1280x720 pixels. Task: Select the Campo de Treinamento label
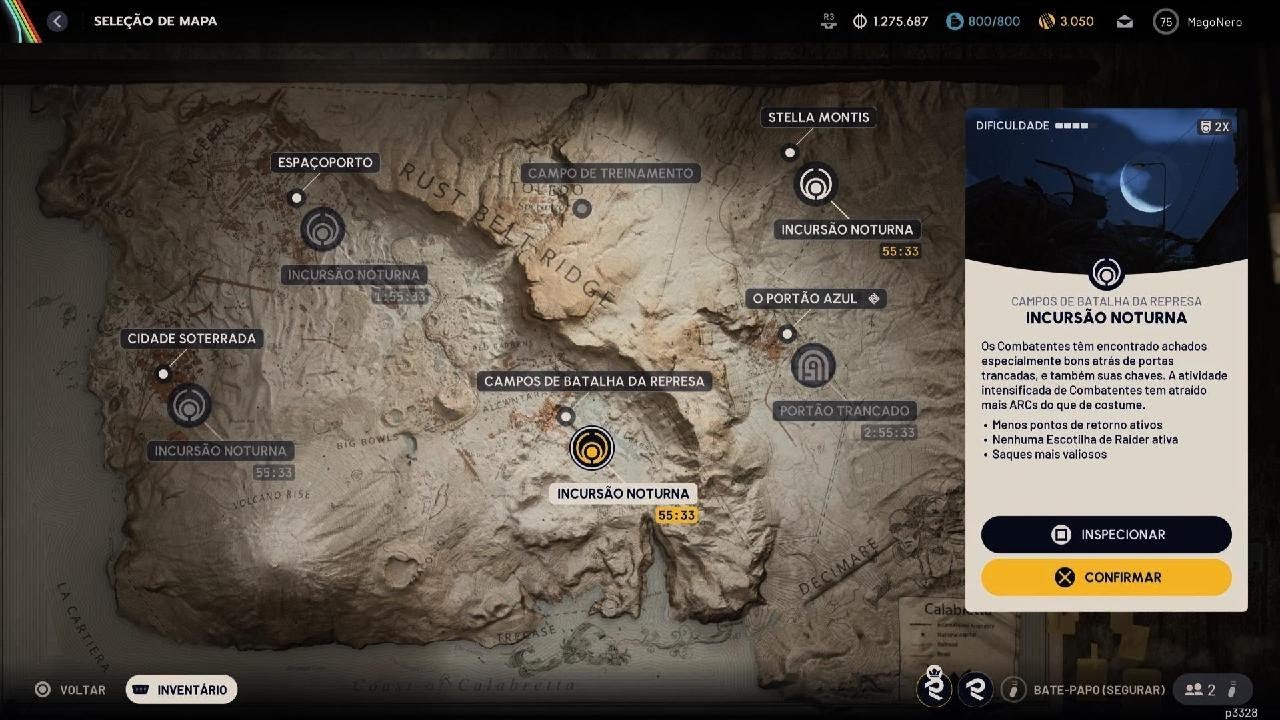(x=610, y=173)
